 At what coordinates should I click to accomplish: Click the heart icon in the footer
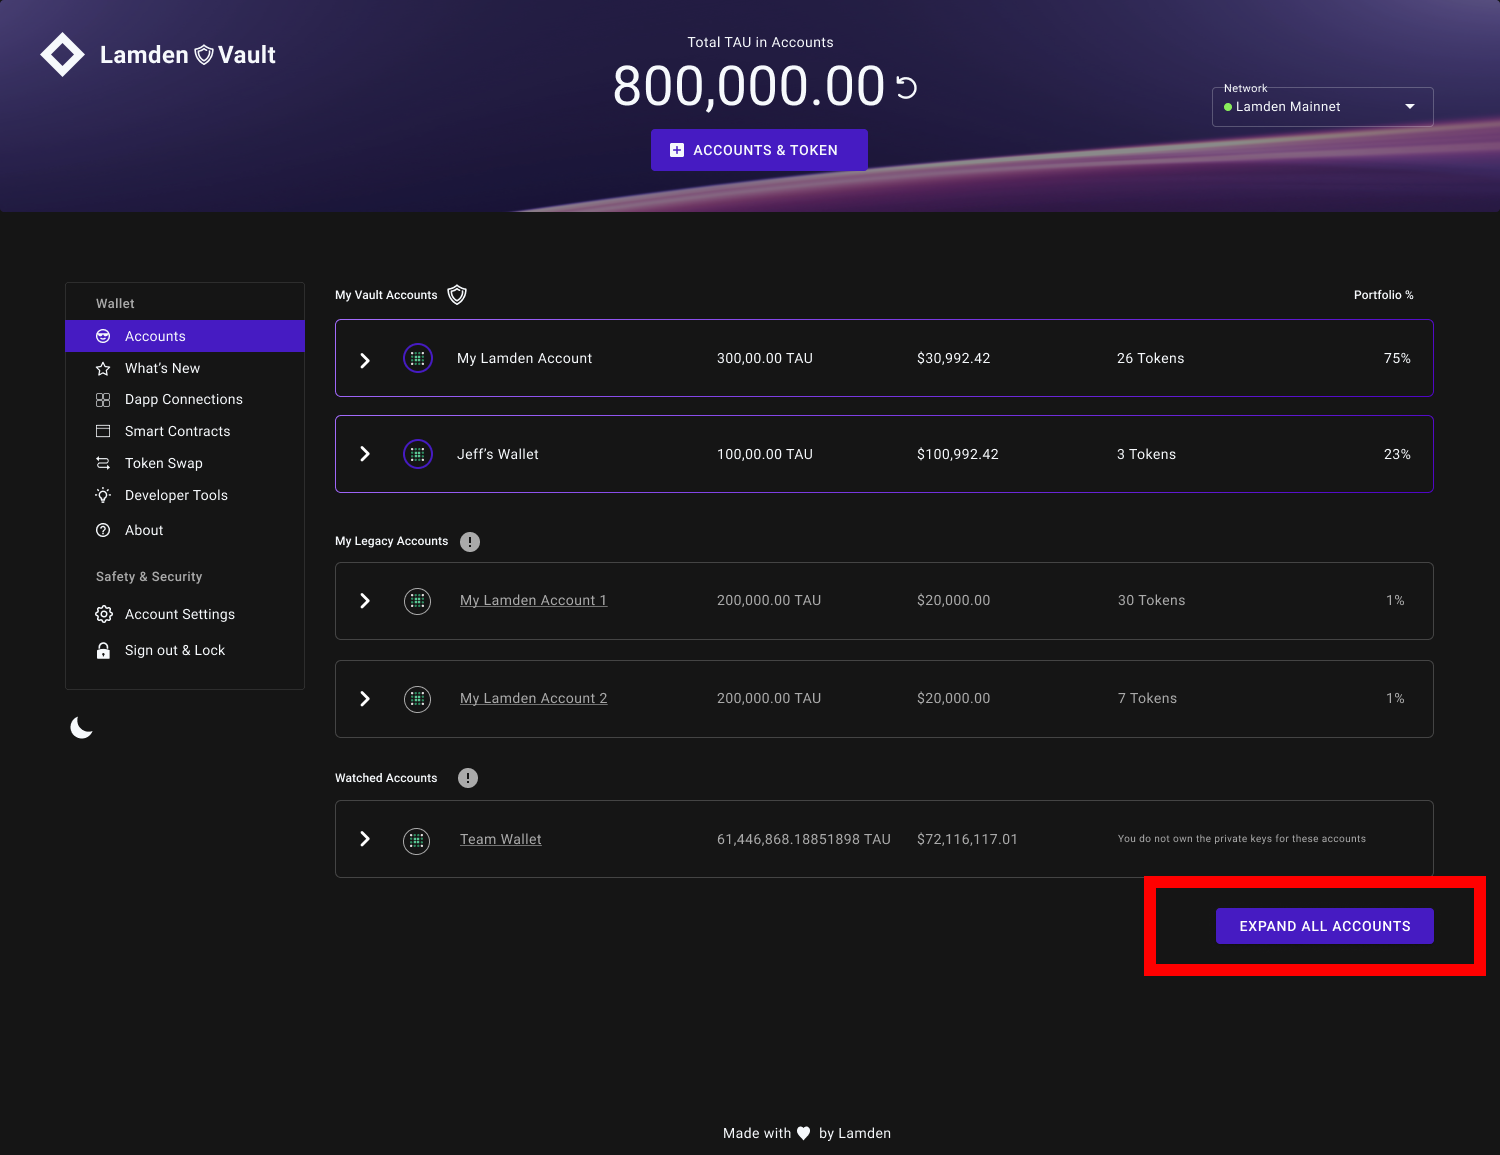(x=803, y=1133)
